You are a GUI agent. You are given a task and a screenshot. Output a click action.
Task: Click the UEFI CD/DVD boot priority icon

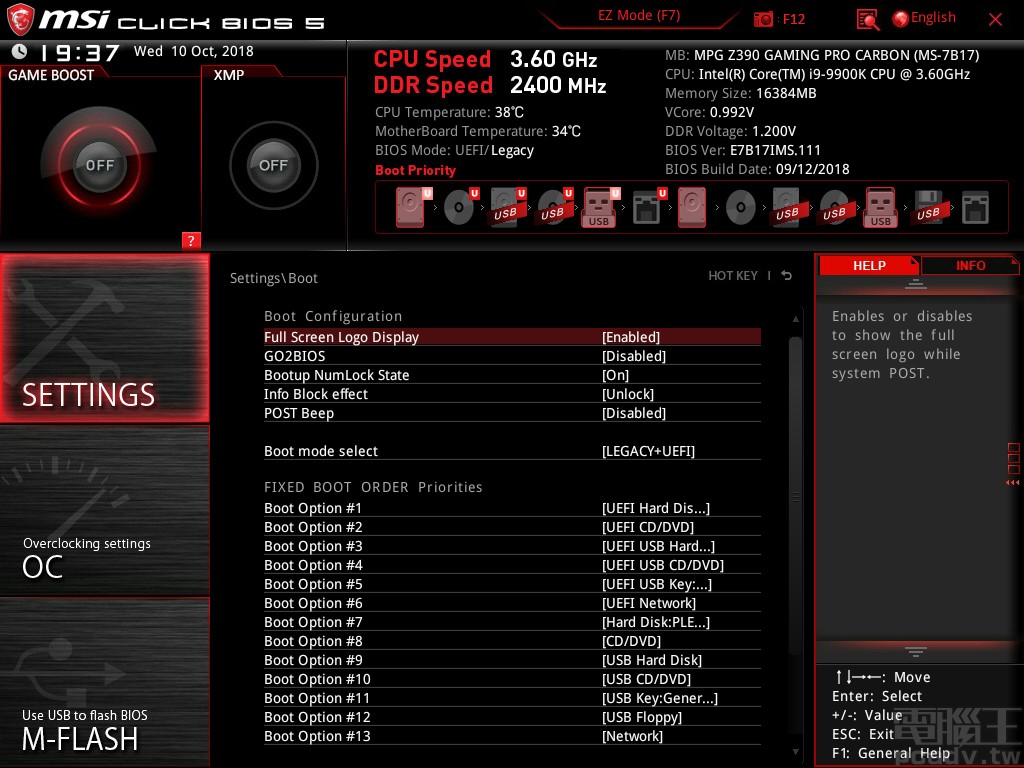(461, 207)
